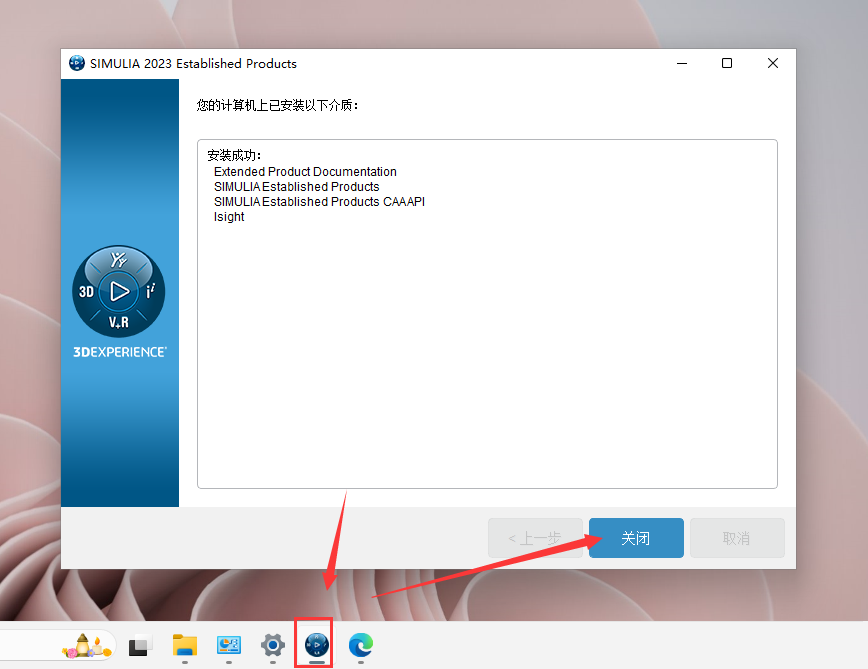Close the SIMULIA installer window
This screenshot has width=868, height=669.
(773, 63)
